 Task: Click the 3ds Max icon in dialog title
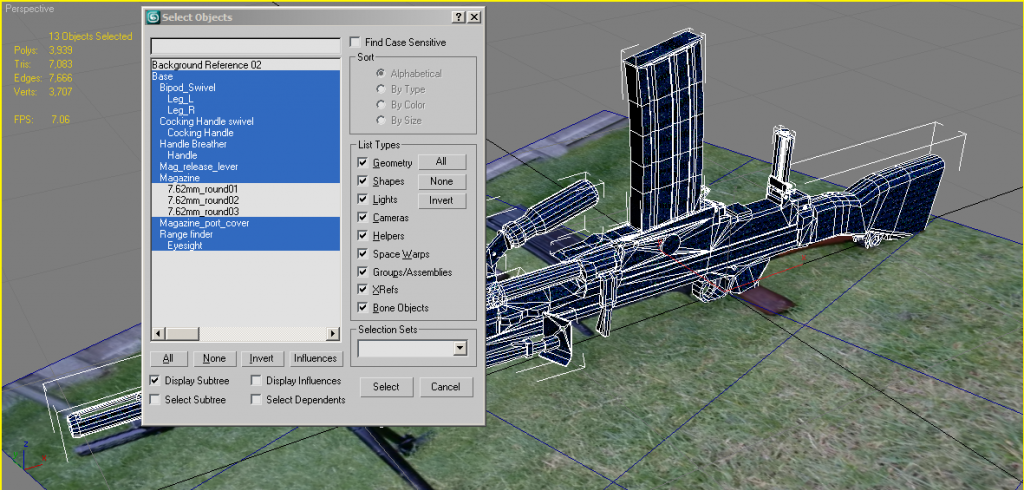(x=152, y=18)
